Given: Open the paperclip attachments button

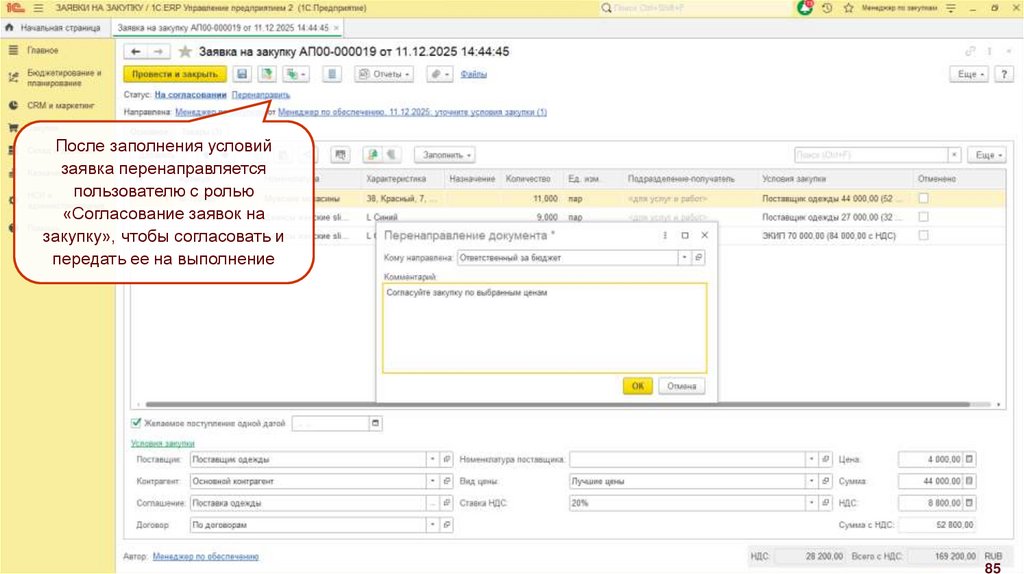Looking at the screenshot, I should pyautogui.click(x=439, y=74).
